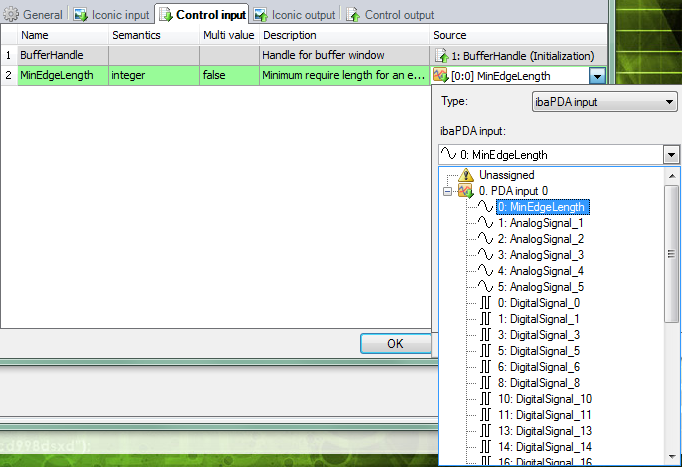This screenshot has height=467, width=682.
Task: Click the Source column header
Action: point(518,35)
